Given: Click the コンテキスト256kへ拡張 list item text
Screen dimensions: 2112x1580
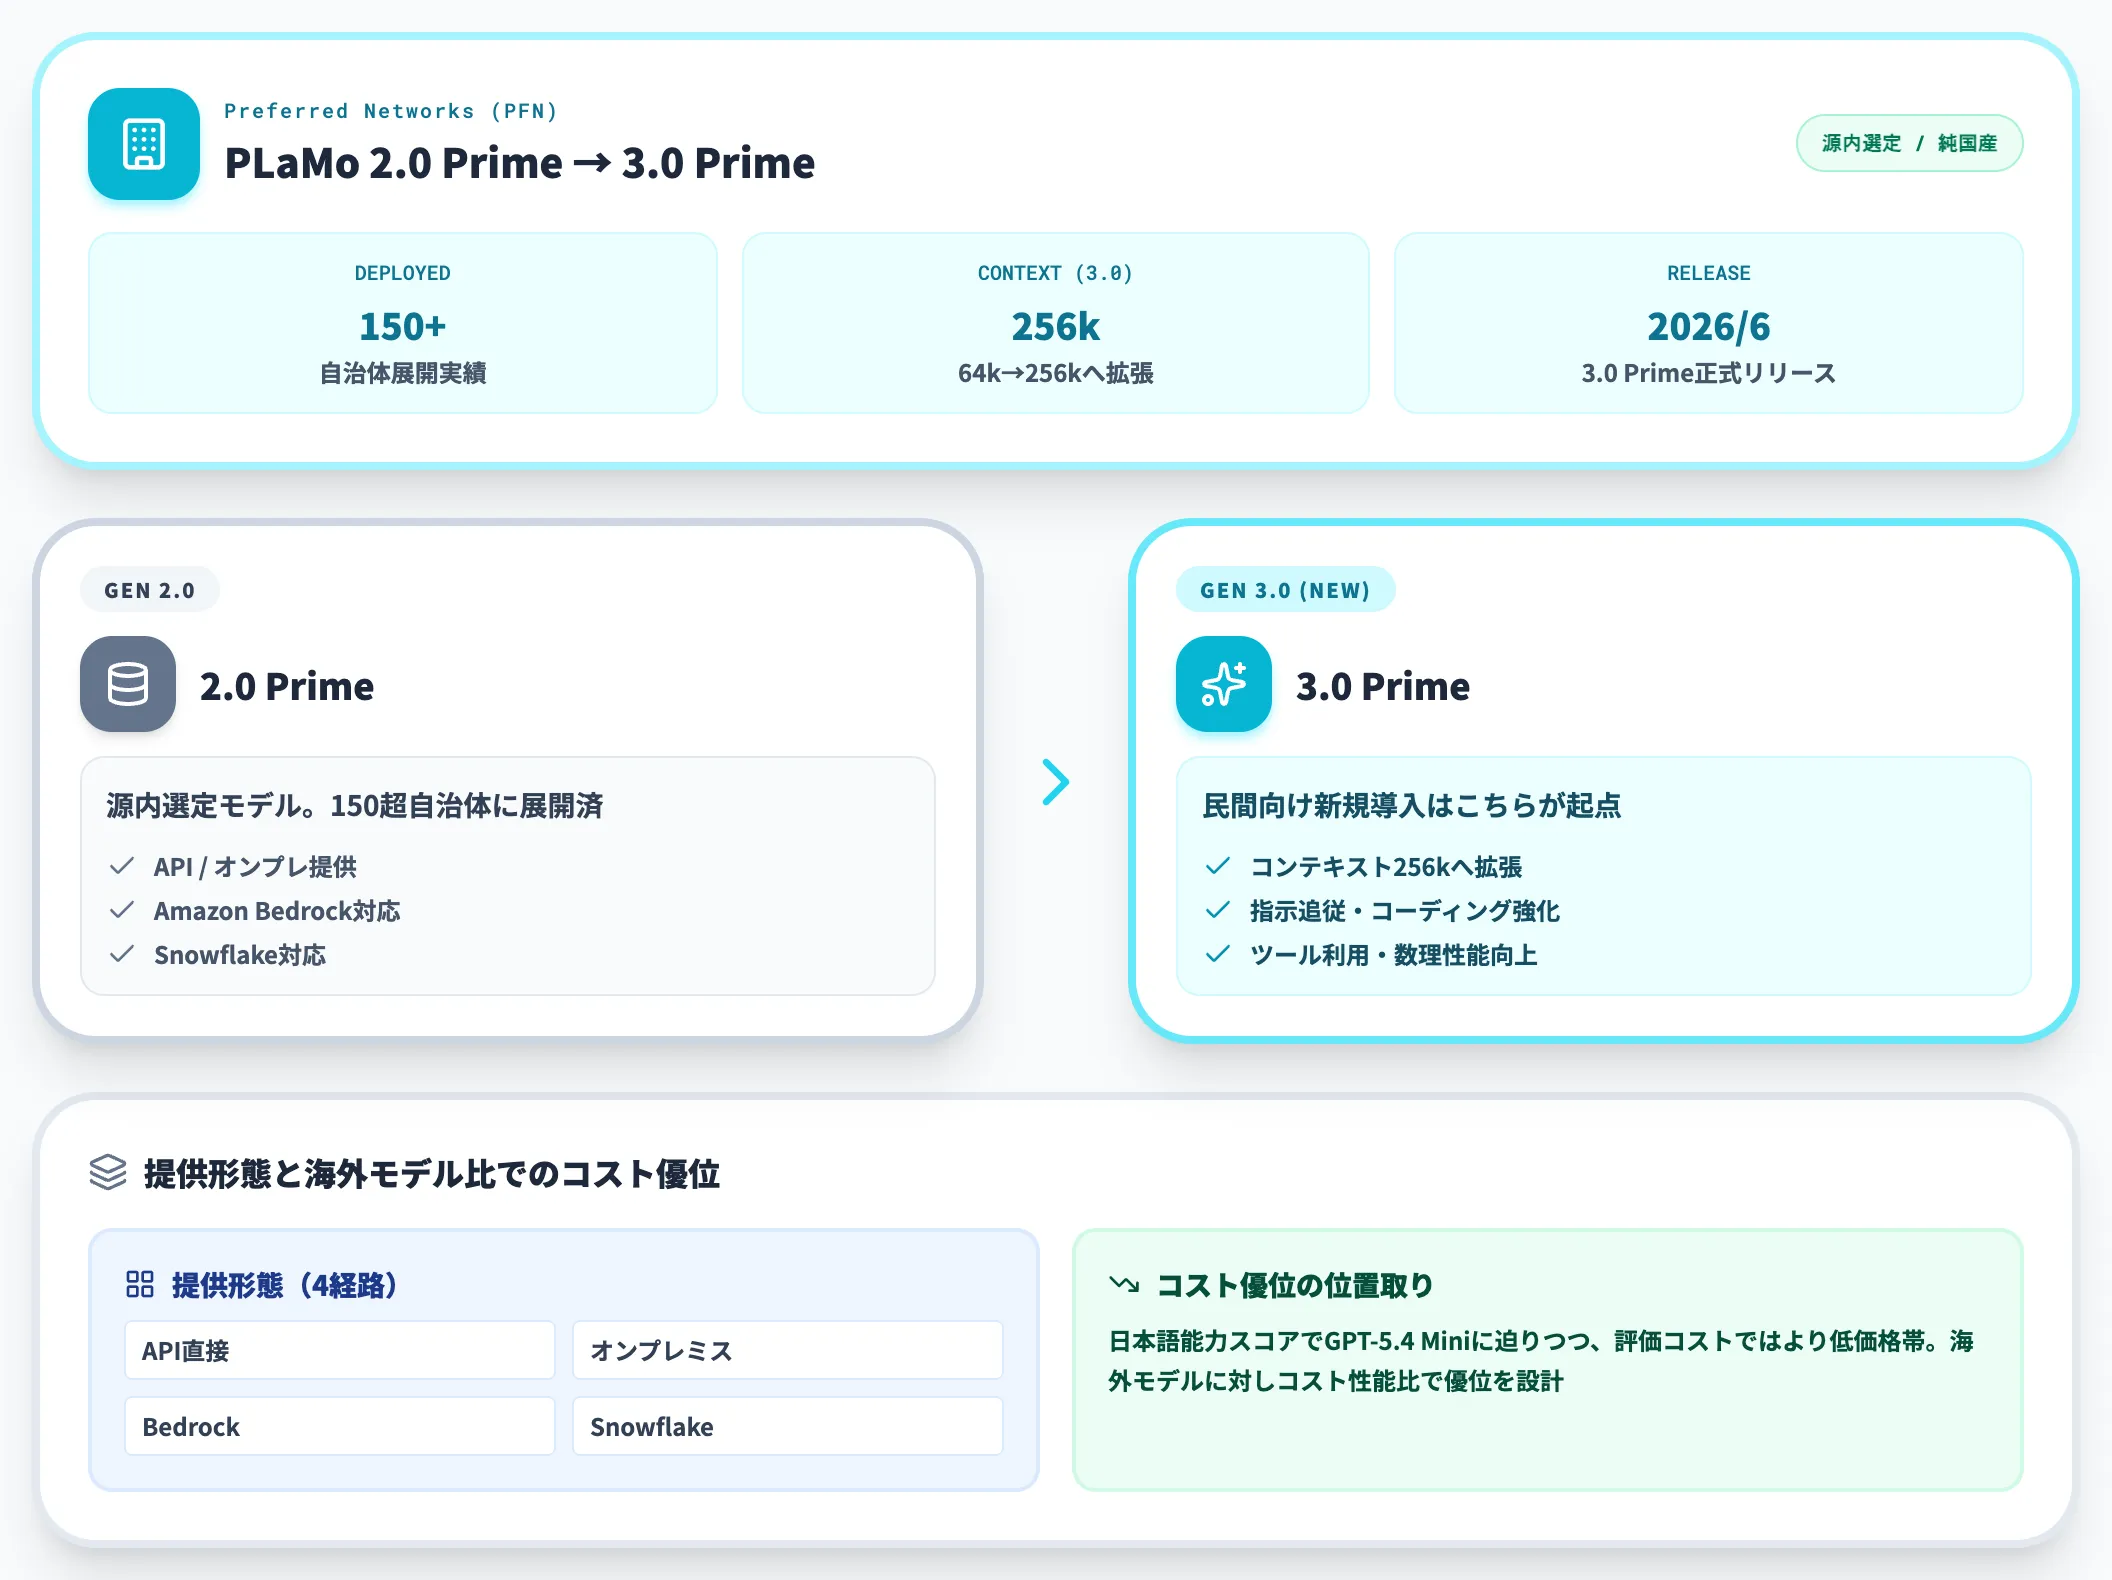Looking at the screenshot, I should [x=1386, y=867].
